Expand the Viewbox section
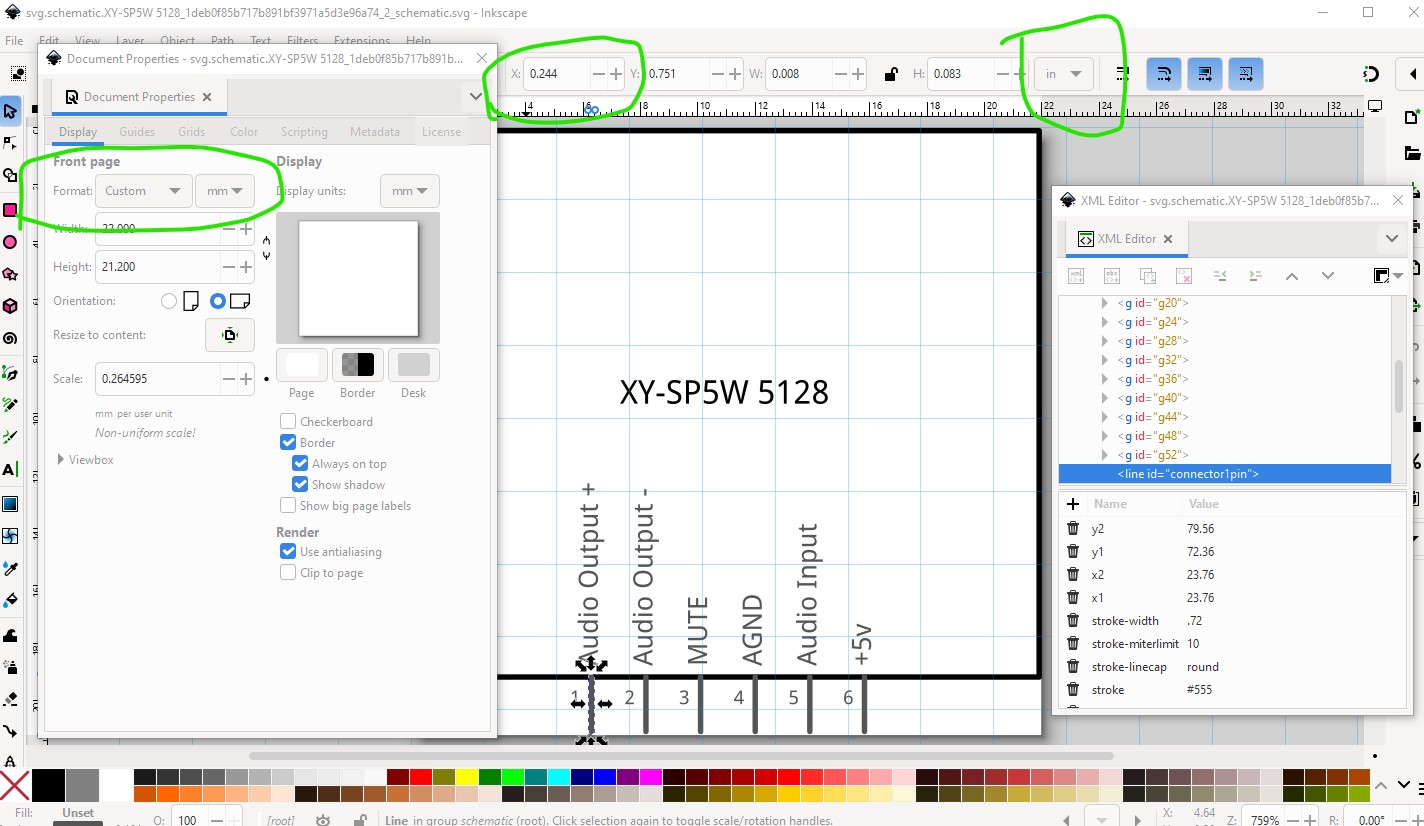Screen dimensions: 1424x826 (x=61, y=460)
